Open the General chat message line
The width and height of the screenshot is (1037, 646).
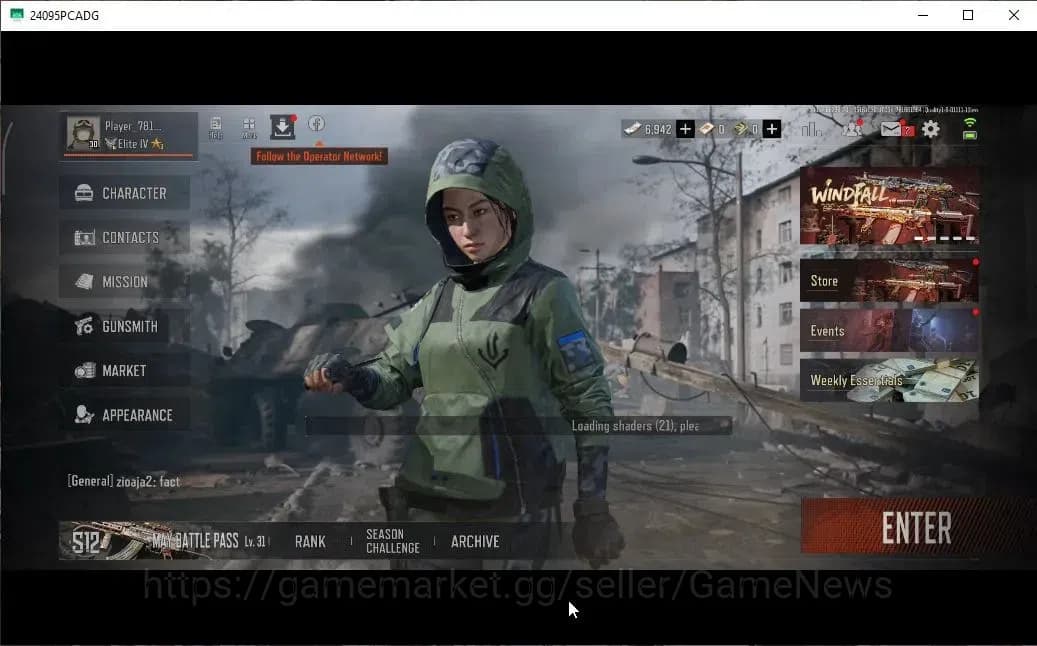(x=124, y=481)
